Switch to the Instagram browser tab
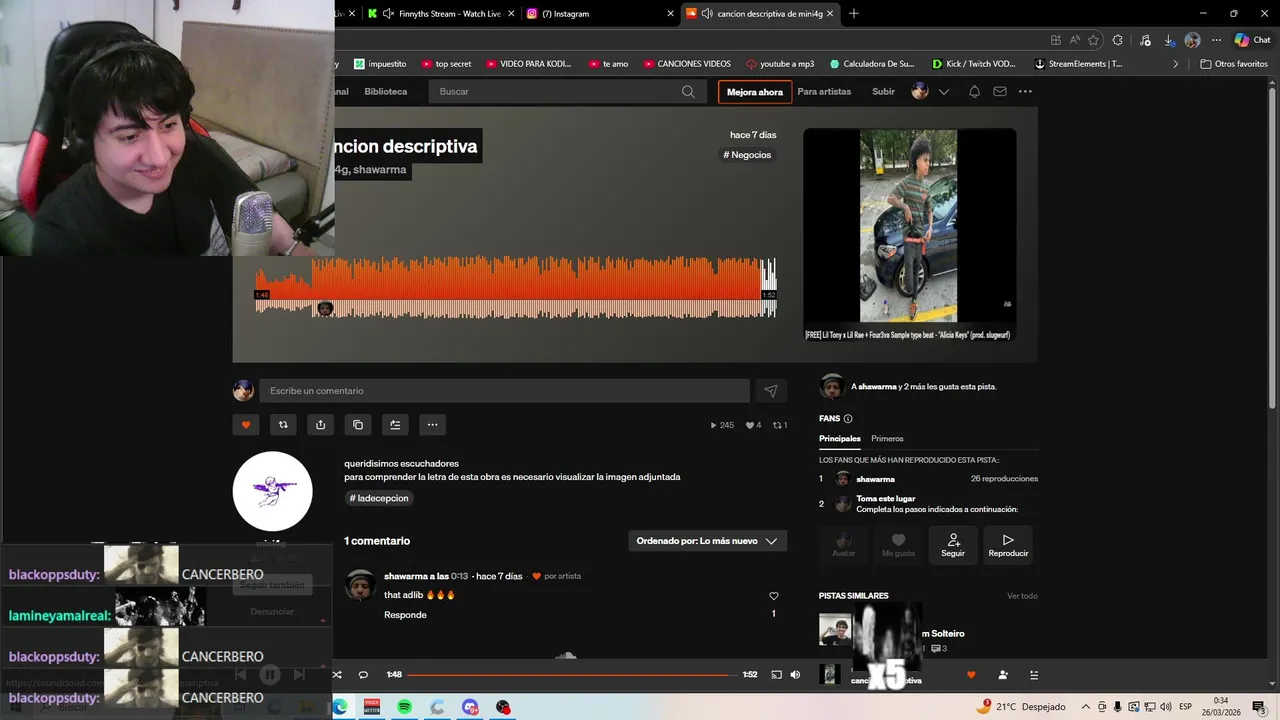1280x720 pixels. 600,14
